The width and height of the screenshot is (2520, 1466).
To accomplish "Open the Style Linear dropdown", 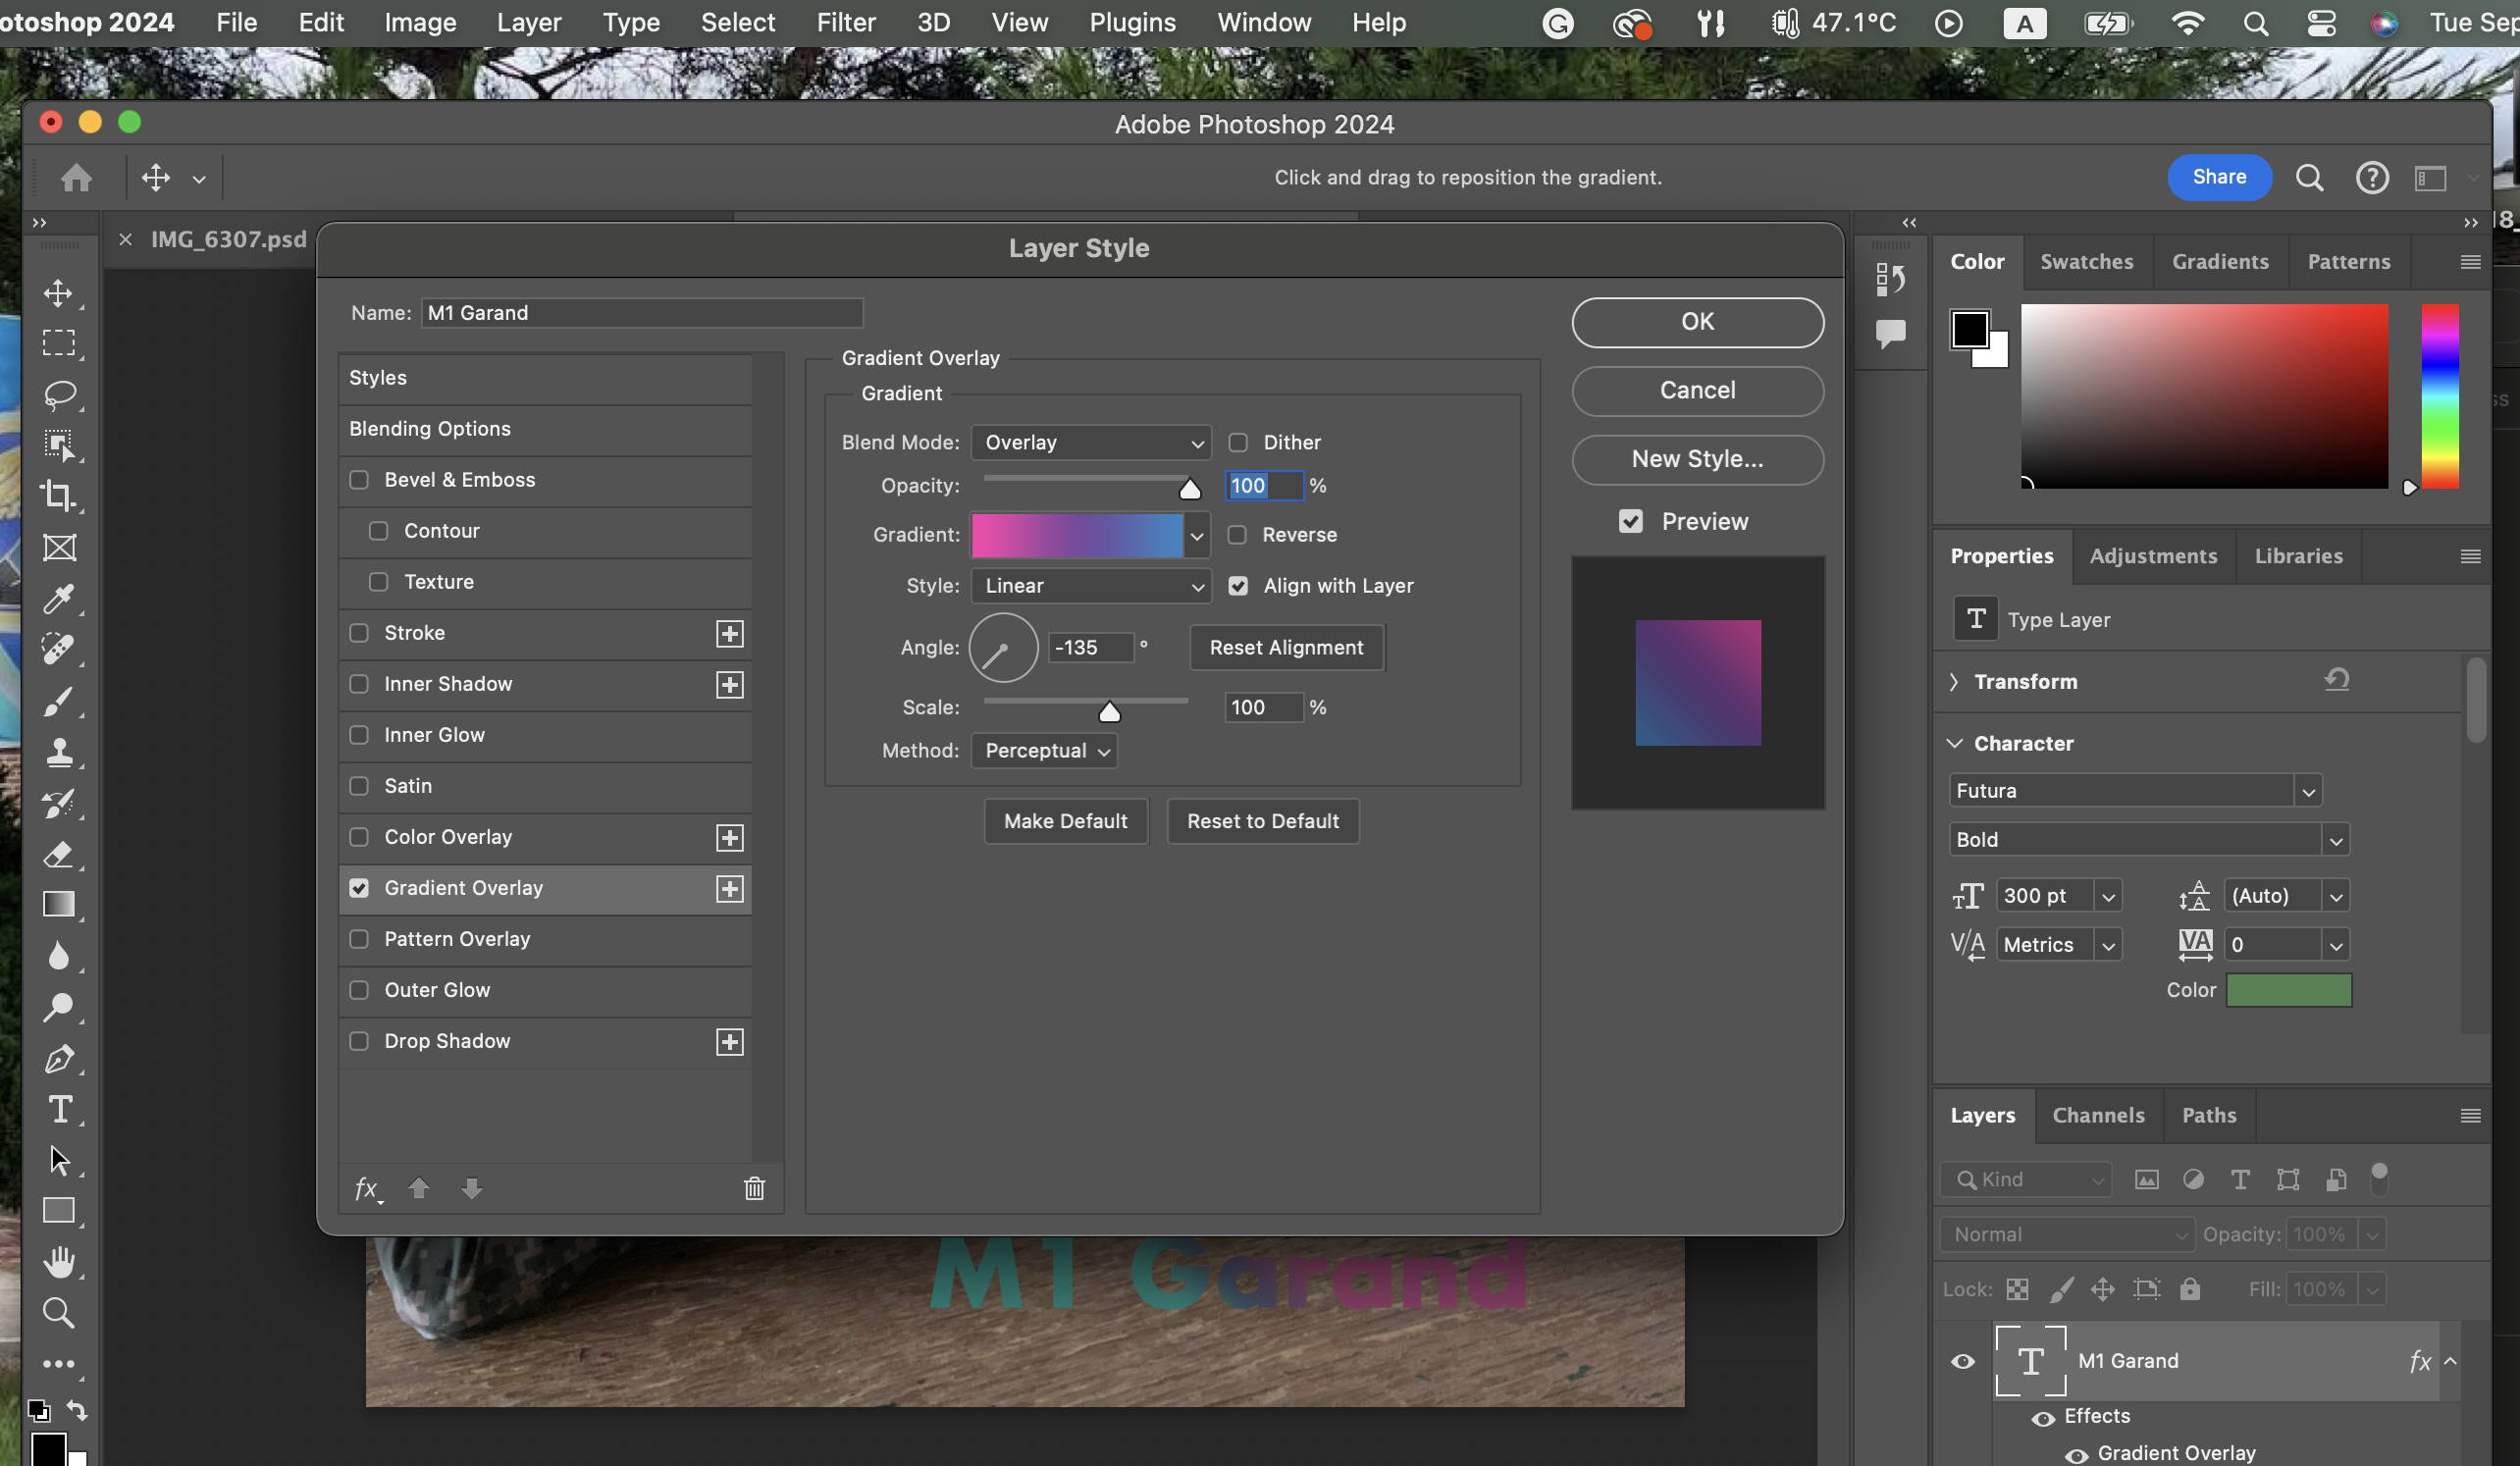I will [x=1091, y=586].
